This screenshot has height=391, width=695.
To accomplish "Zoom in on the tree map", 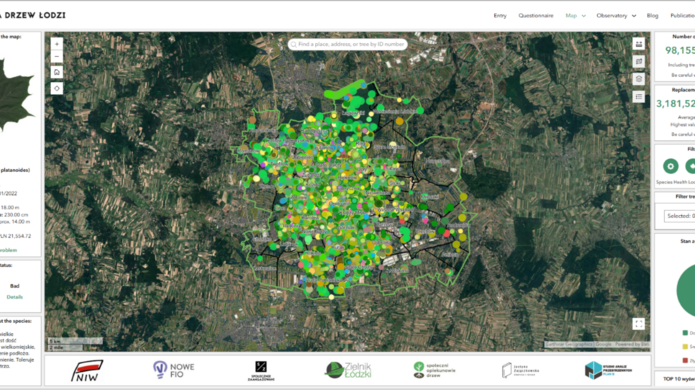I will tap(57, 44).
